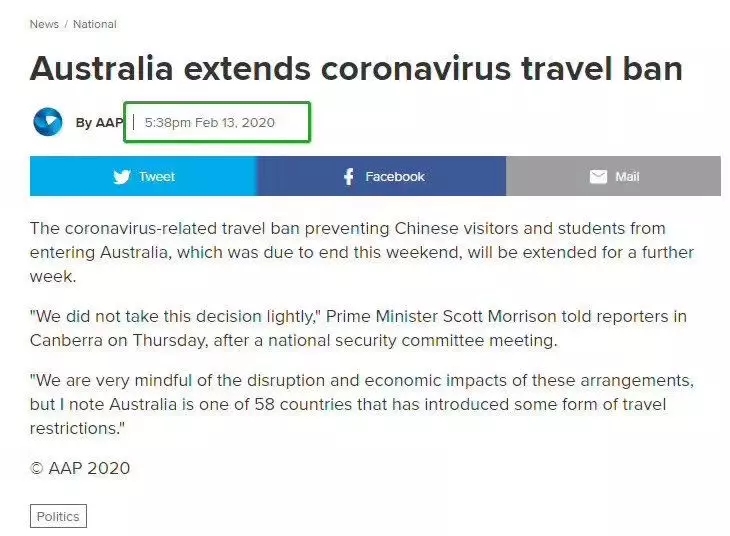Viewport: 730px width, 536px height.
Task: Click the 'By AAP' author byline
Action: tap(99, 123)
